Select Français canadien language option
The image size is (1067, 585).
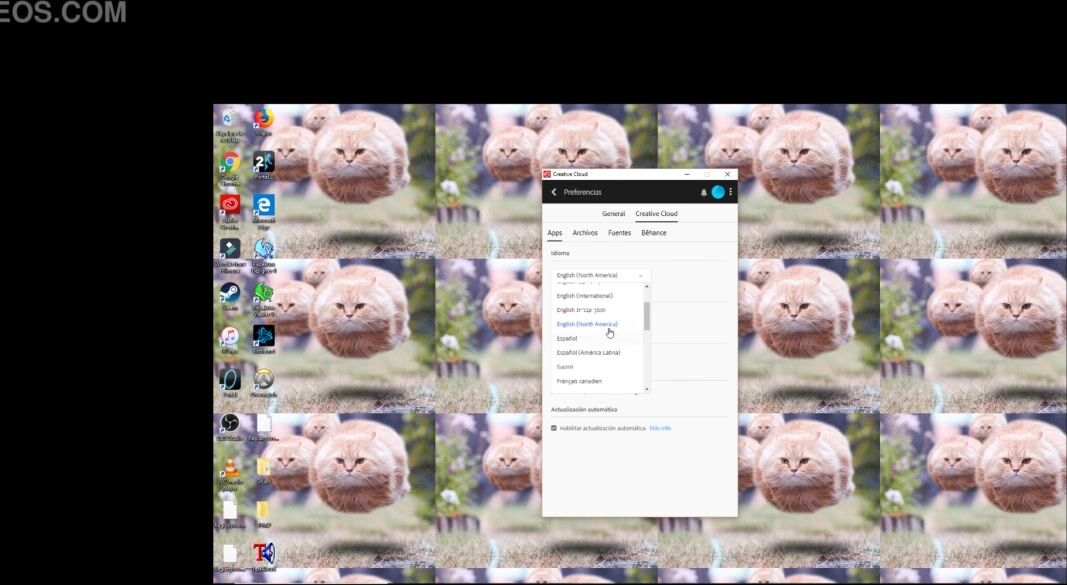579,381
